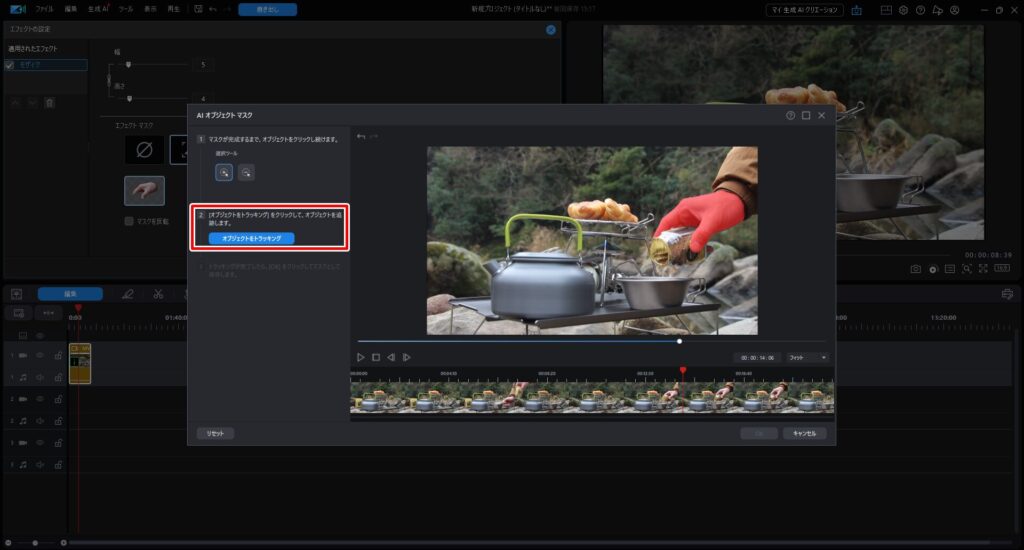This screenshot has height=550, width=1024.
Task: Select the add-to-selection object tool
Action: click(x=224, y=172)
